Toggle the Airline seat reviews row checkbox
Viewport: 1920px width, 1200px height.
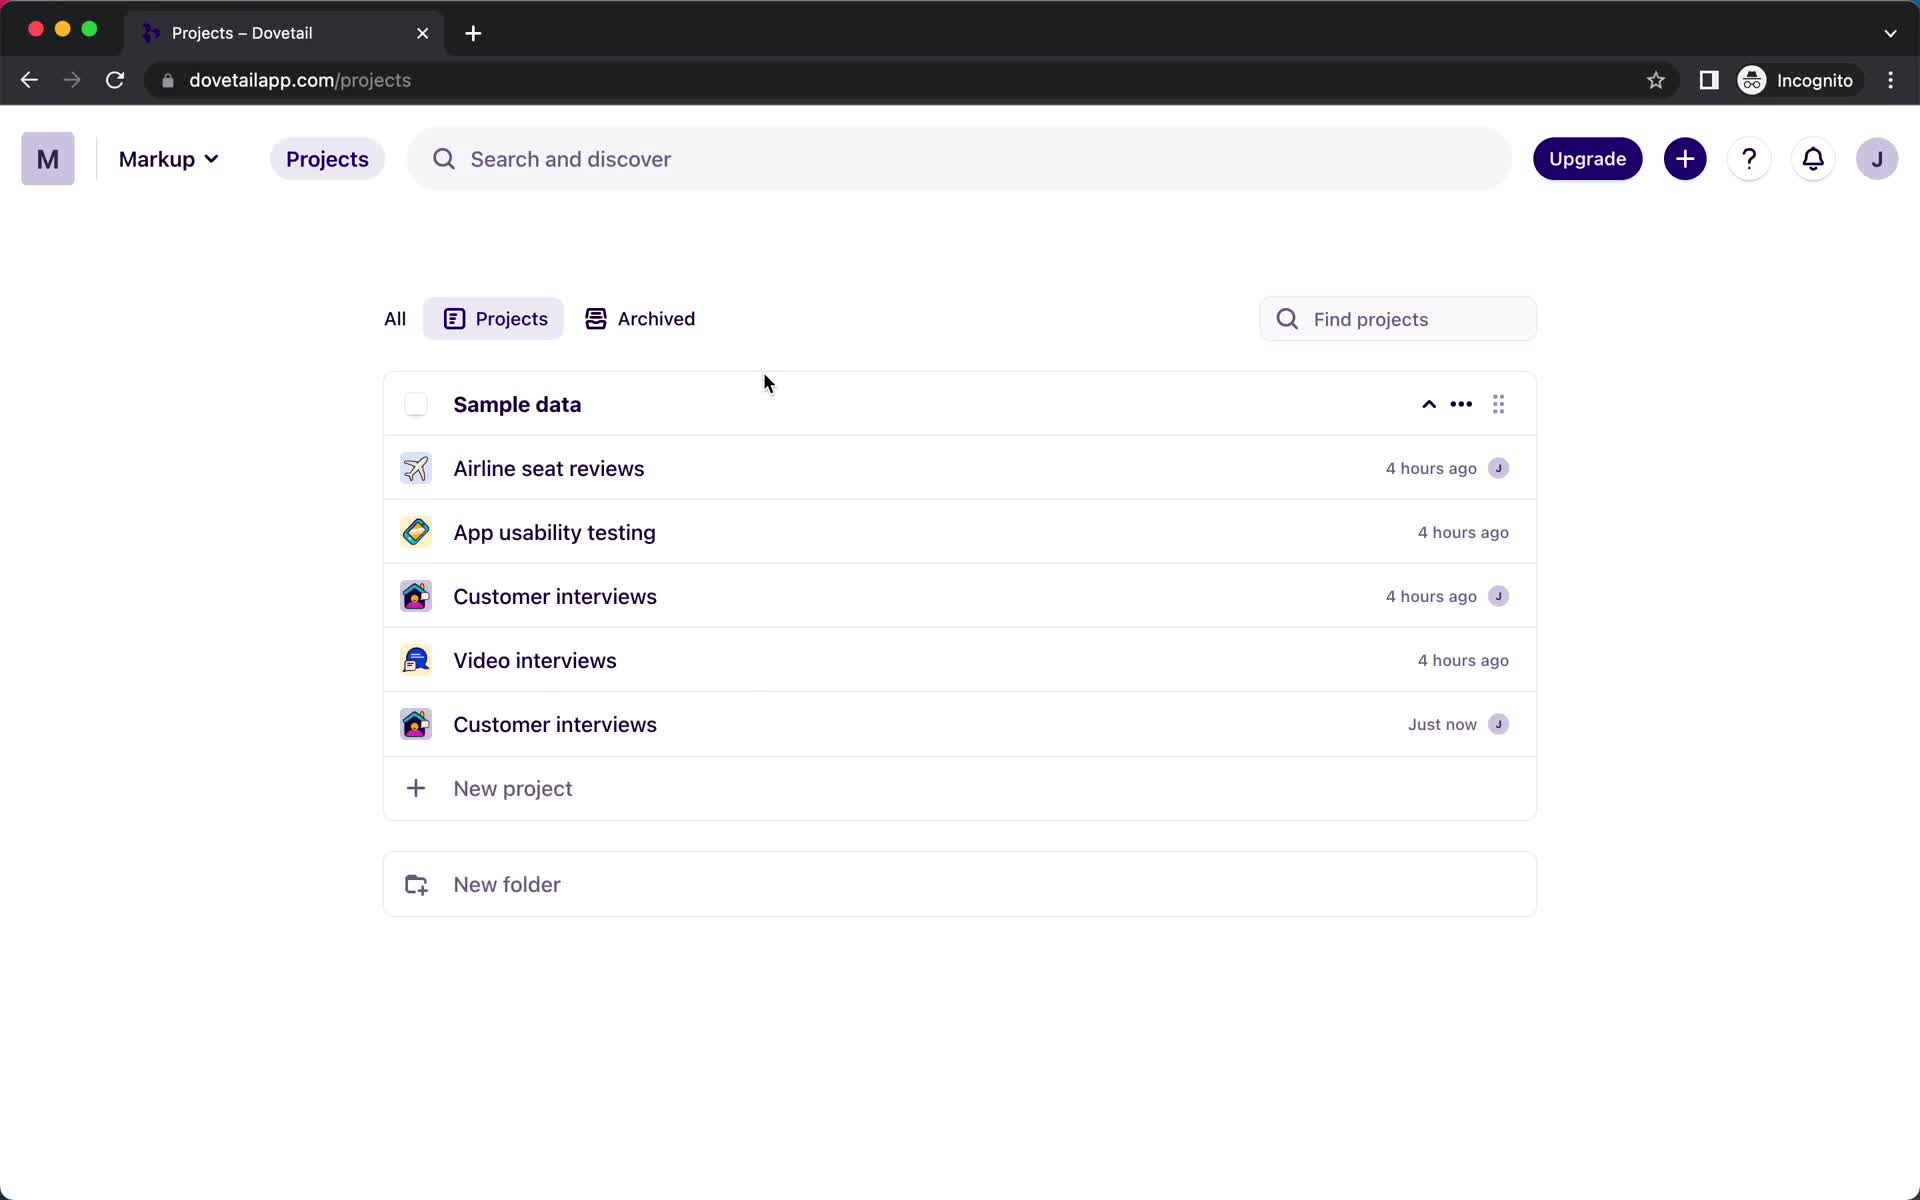click(x=415, y=467)
